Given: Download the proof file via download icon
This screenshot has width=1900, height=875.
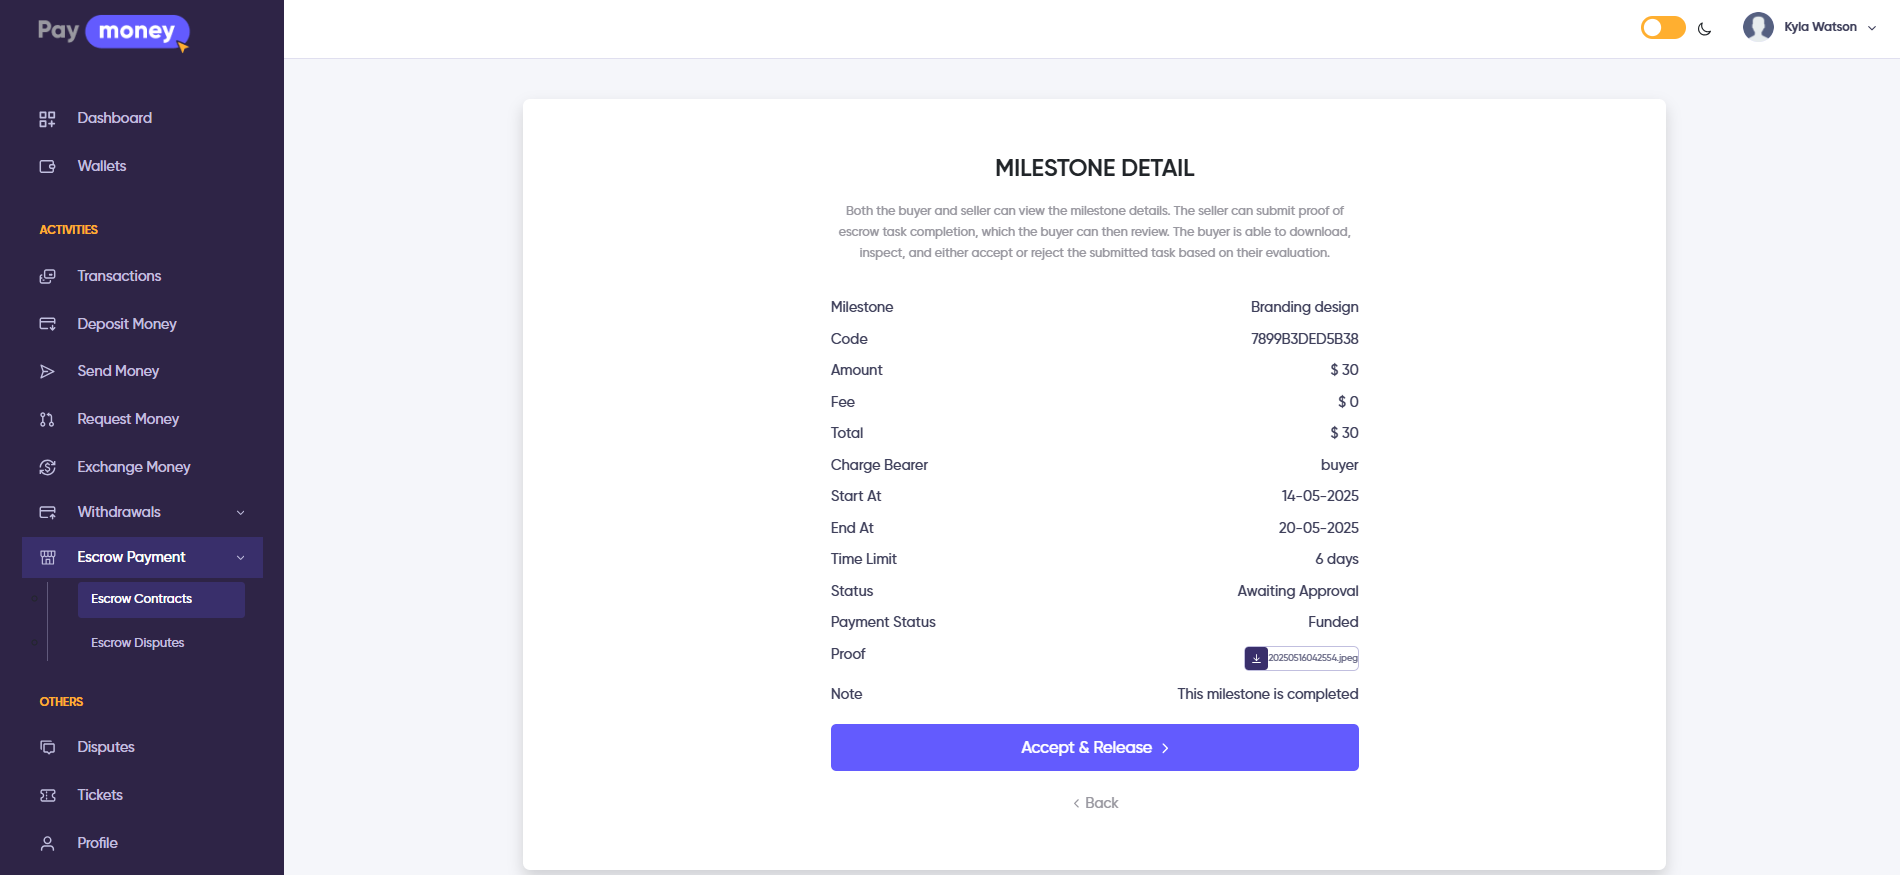Looking at the screenshot, I should click(1256, 658).
